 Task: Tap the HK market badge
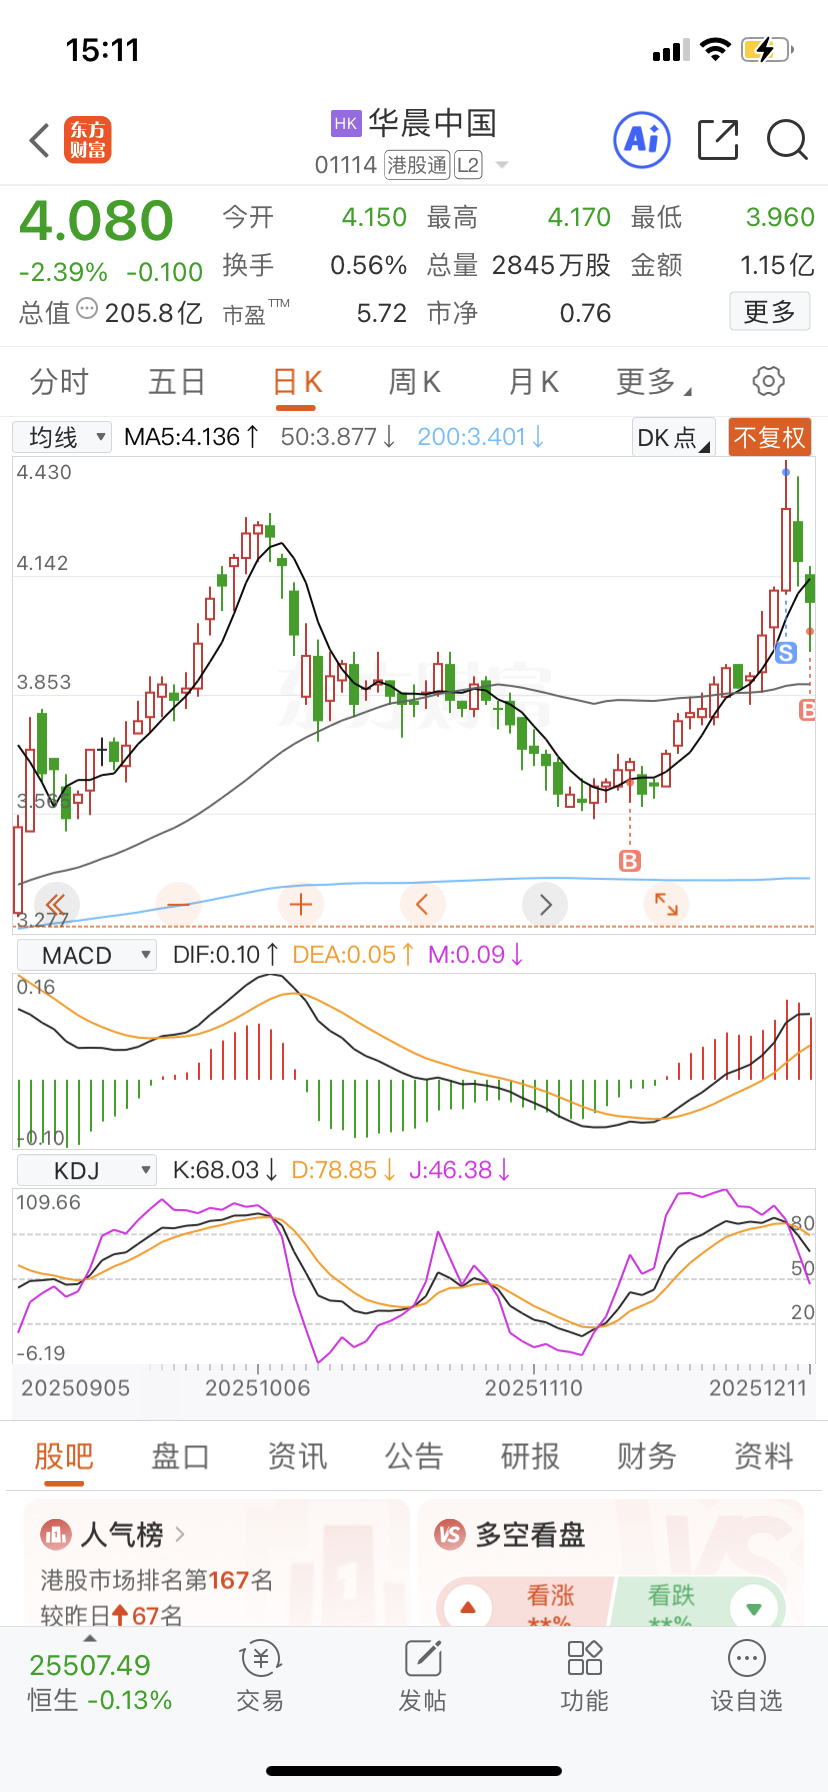[x=346, y=124]
